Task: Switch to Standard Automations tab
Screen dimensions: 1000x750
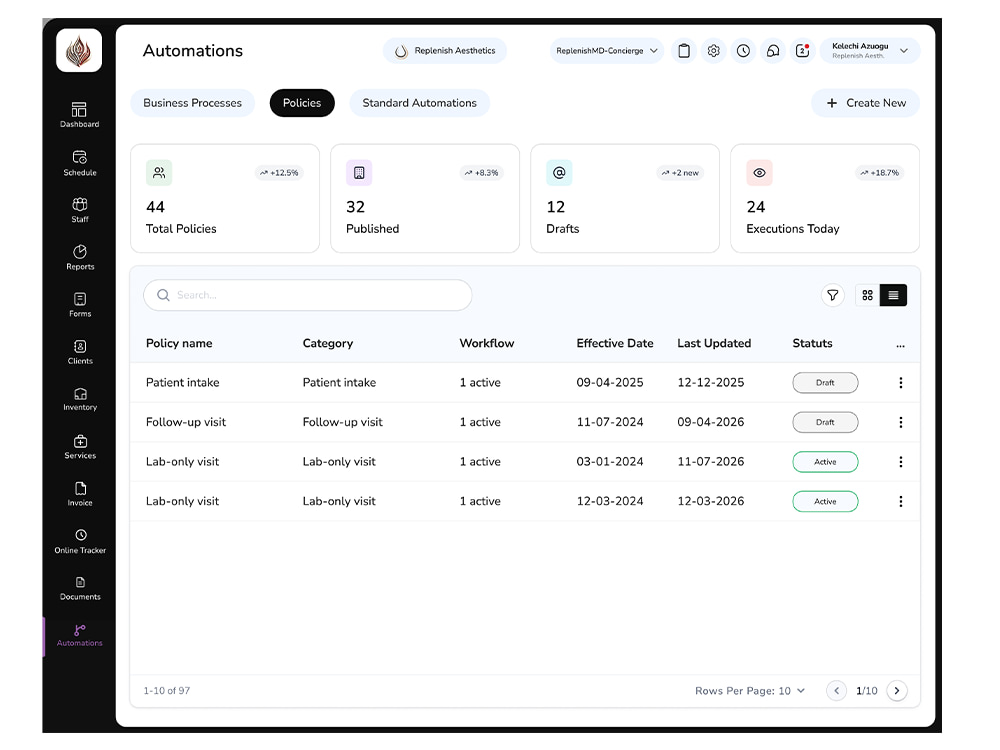Action: 420,103
